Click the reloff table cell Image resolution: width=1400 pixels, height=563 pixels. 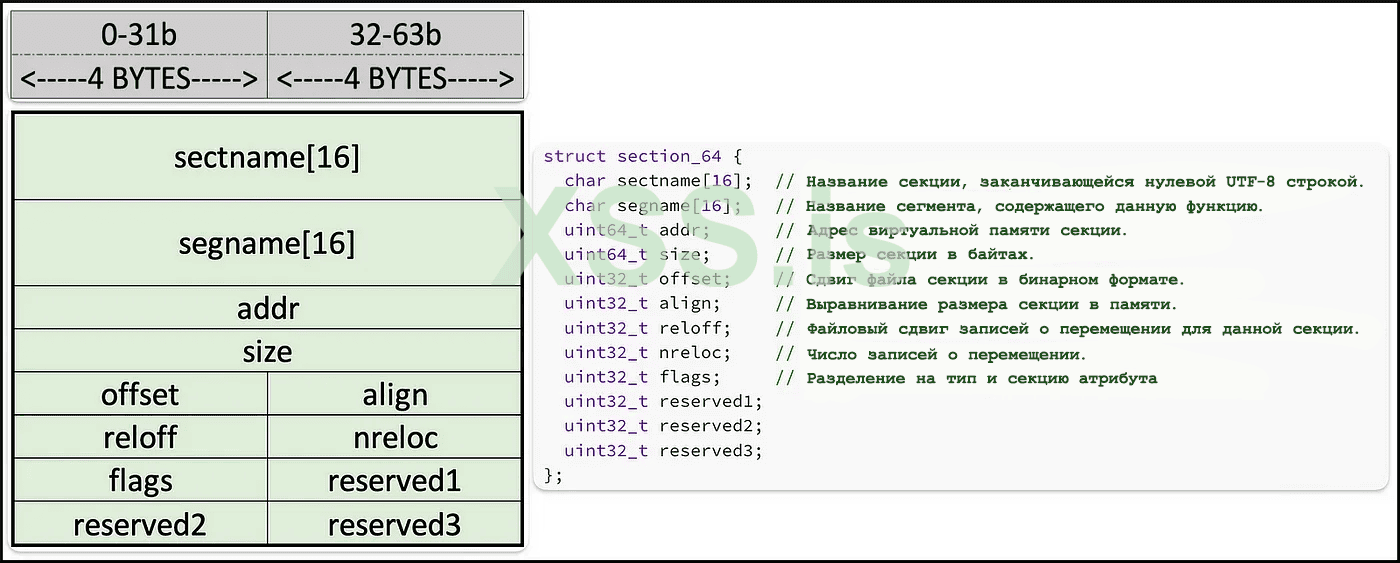[x=140, y=437]
